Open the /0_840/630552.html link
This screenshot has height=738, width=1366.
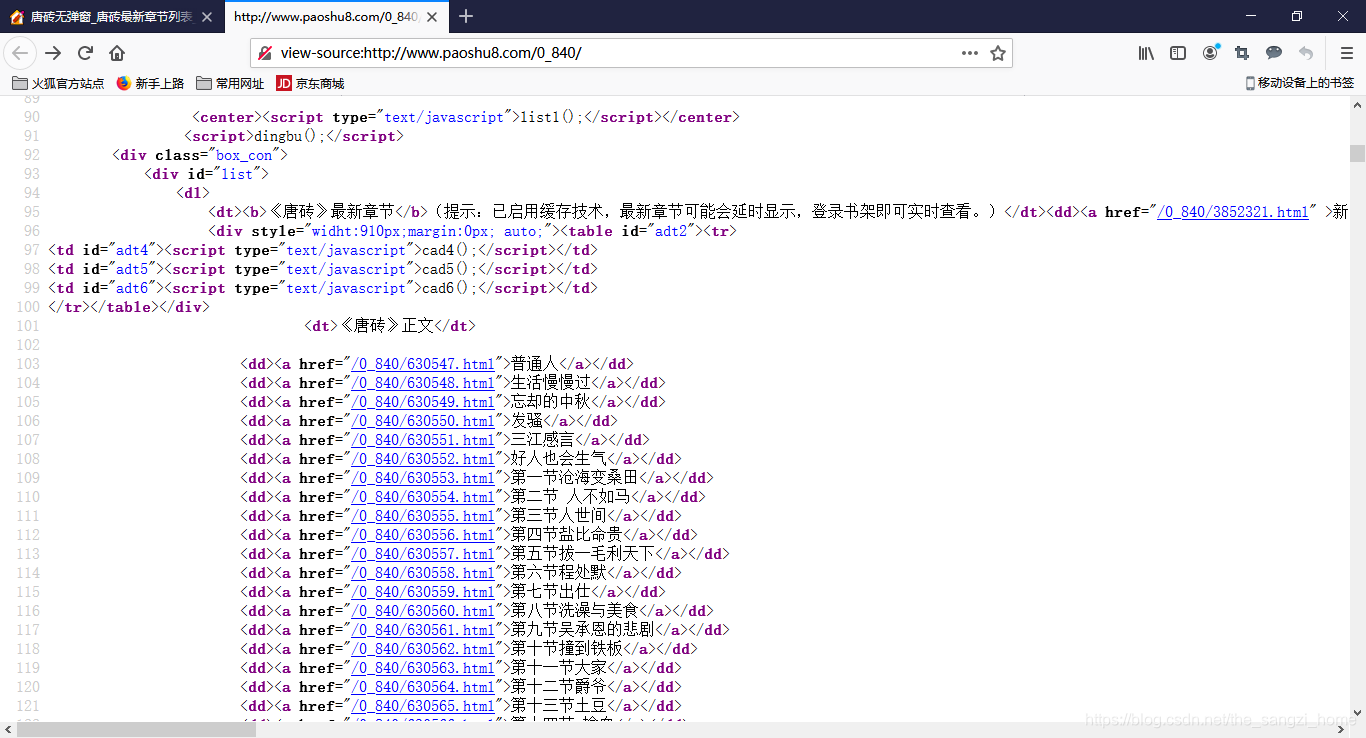422,459
